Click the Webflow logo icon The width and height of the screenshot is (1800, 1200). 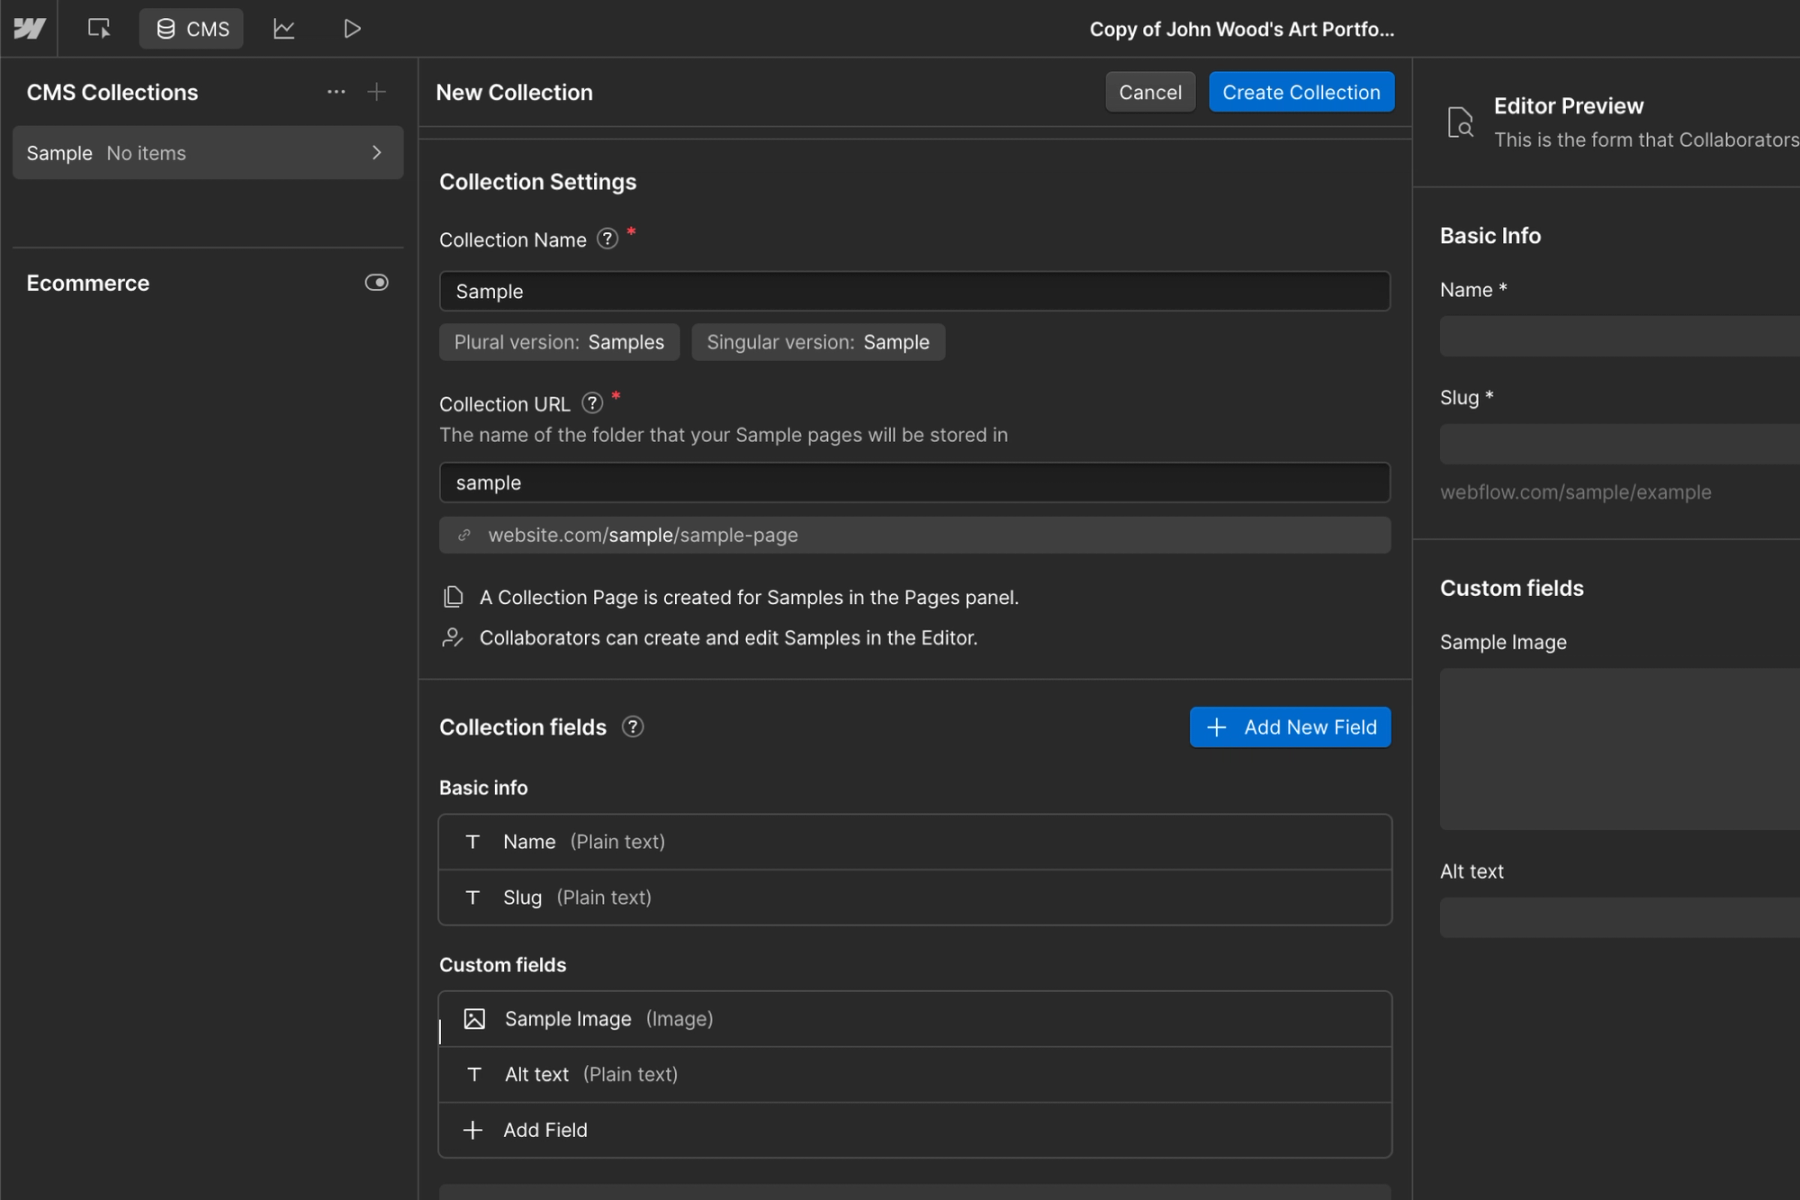tap(29, 29)
